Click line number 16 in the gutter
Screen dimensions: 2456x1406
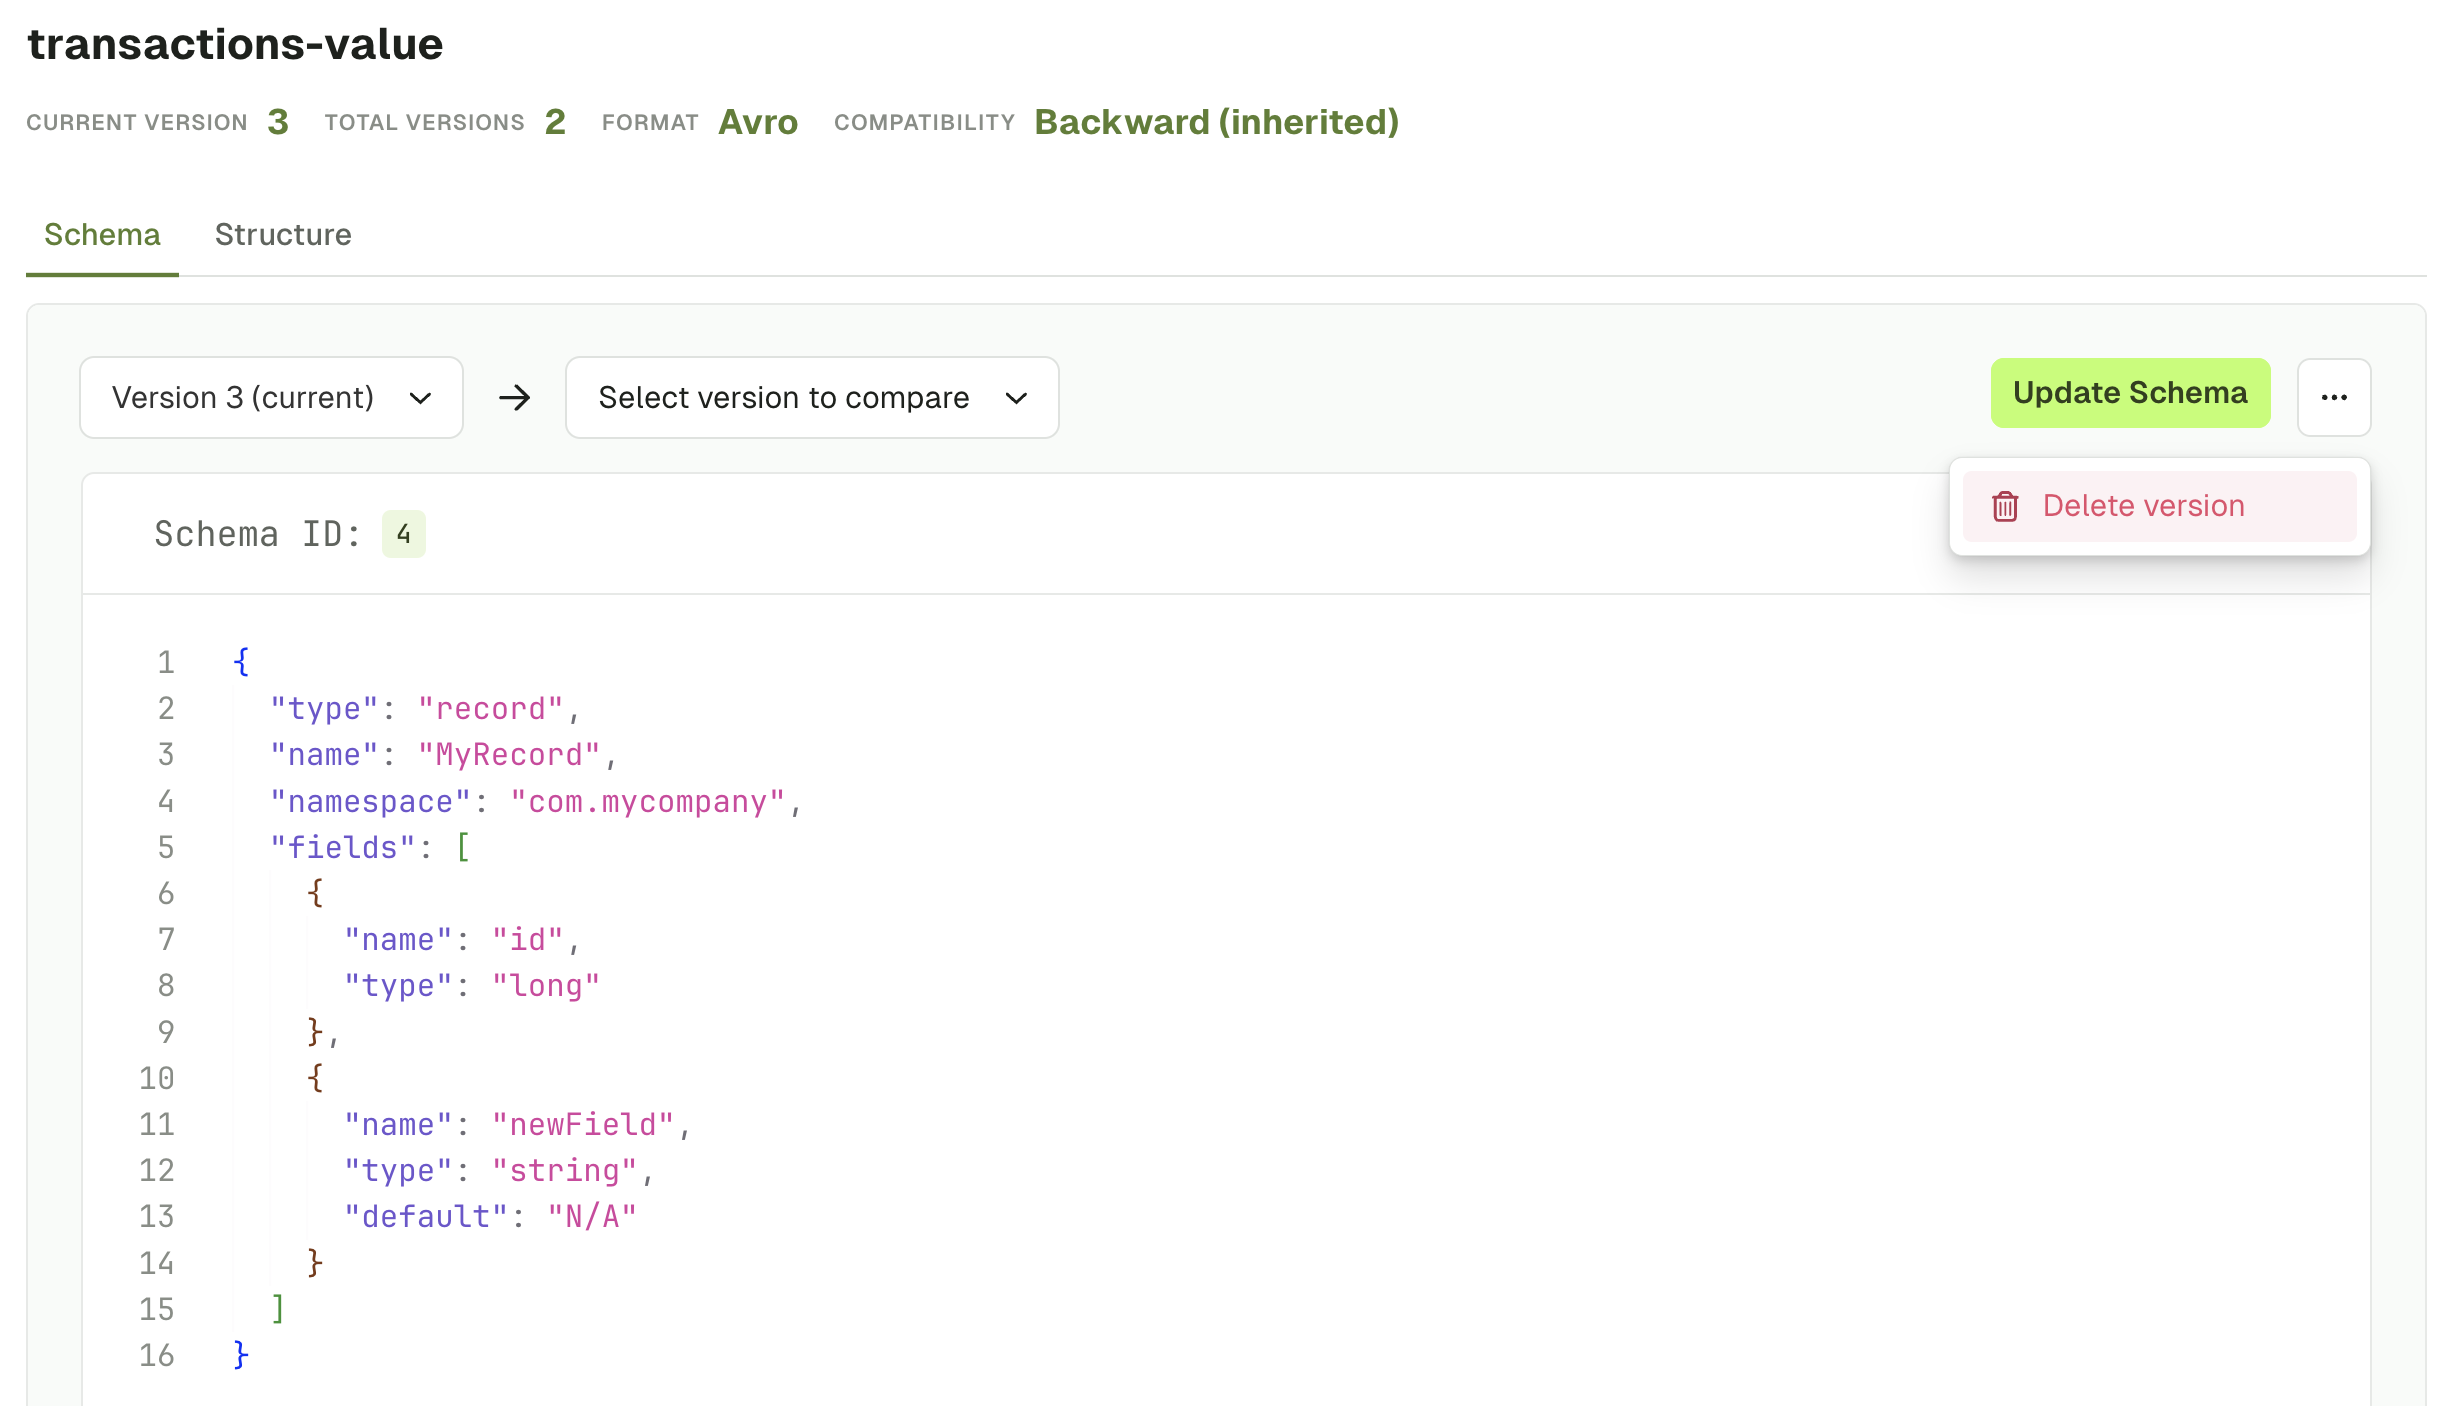(157, 1356)
